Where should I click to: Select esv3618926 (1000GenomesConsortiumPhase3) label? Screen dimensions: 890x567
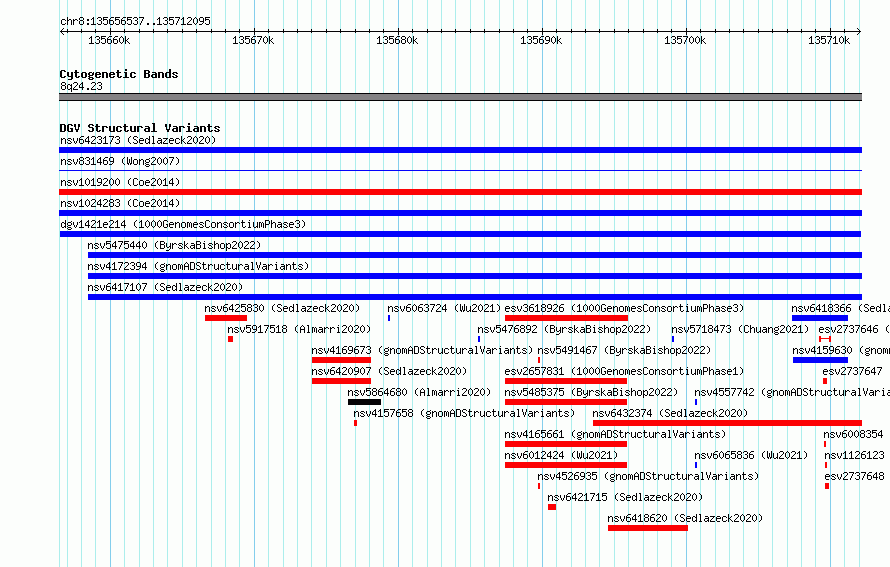point(624,308)
